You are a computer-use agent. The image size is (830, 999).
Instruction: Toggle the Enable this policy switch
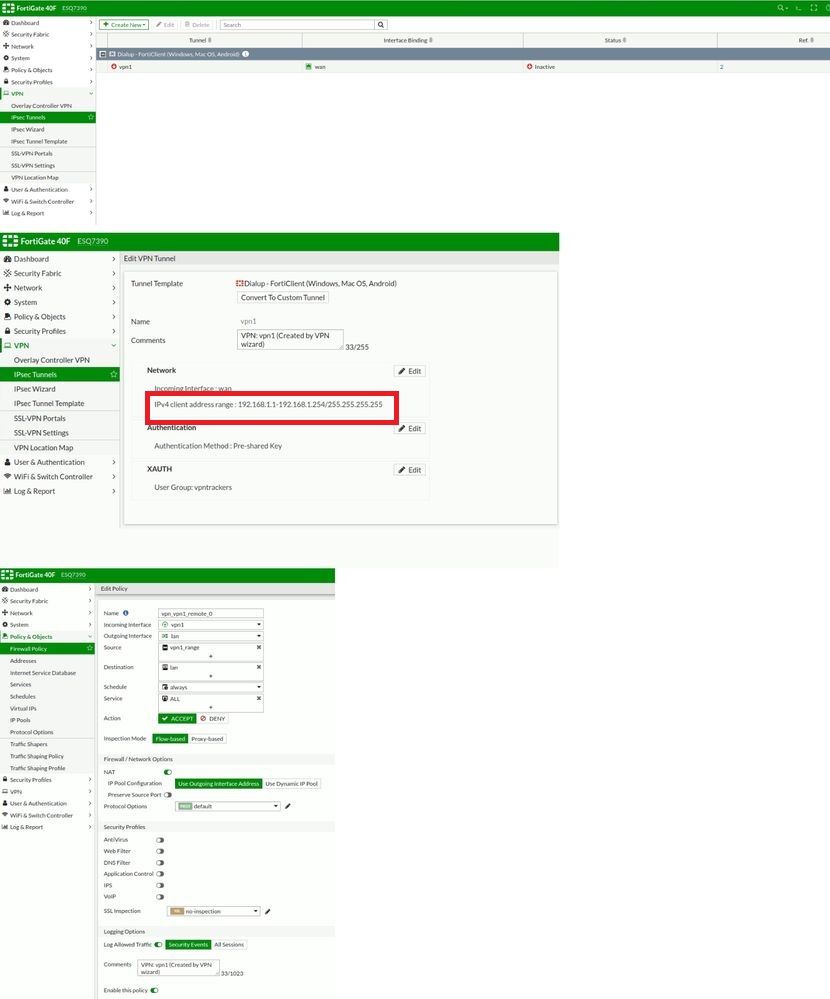coord(155,991)
